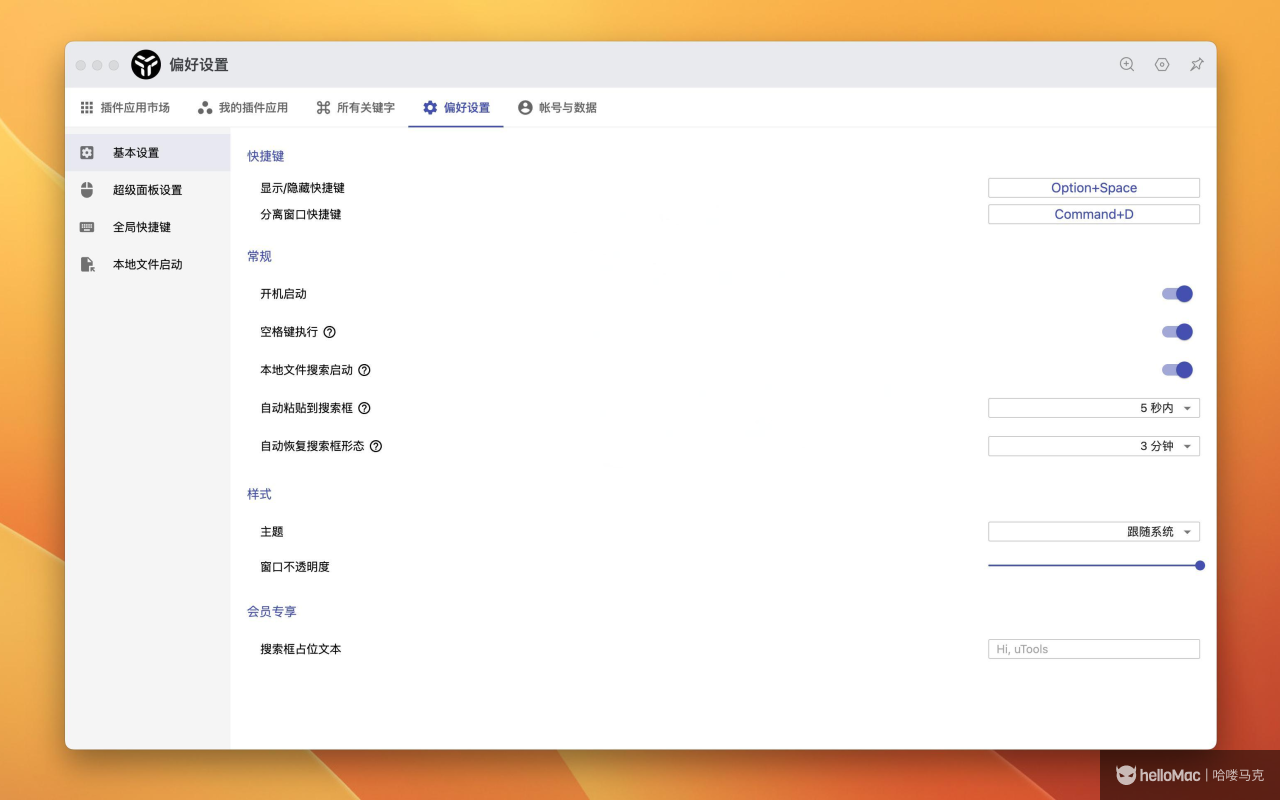The image size is (1280, 800).
Task: Open the 自动粘贴到搜索框 5 秒内 dropdown
Action: (x=1094, y=408)
